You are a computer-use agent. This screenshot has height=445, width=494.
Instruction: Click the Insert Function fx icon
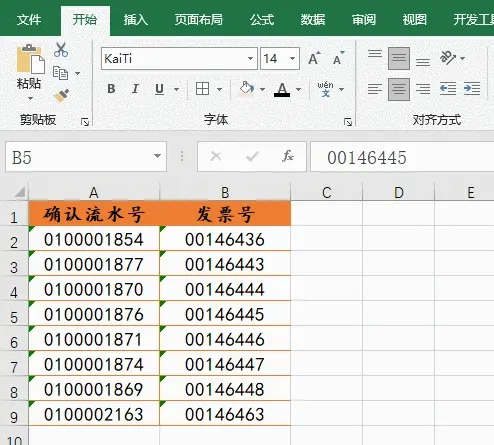[288, 156]
